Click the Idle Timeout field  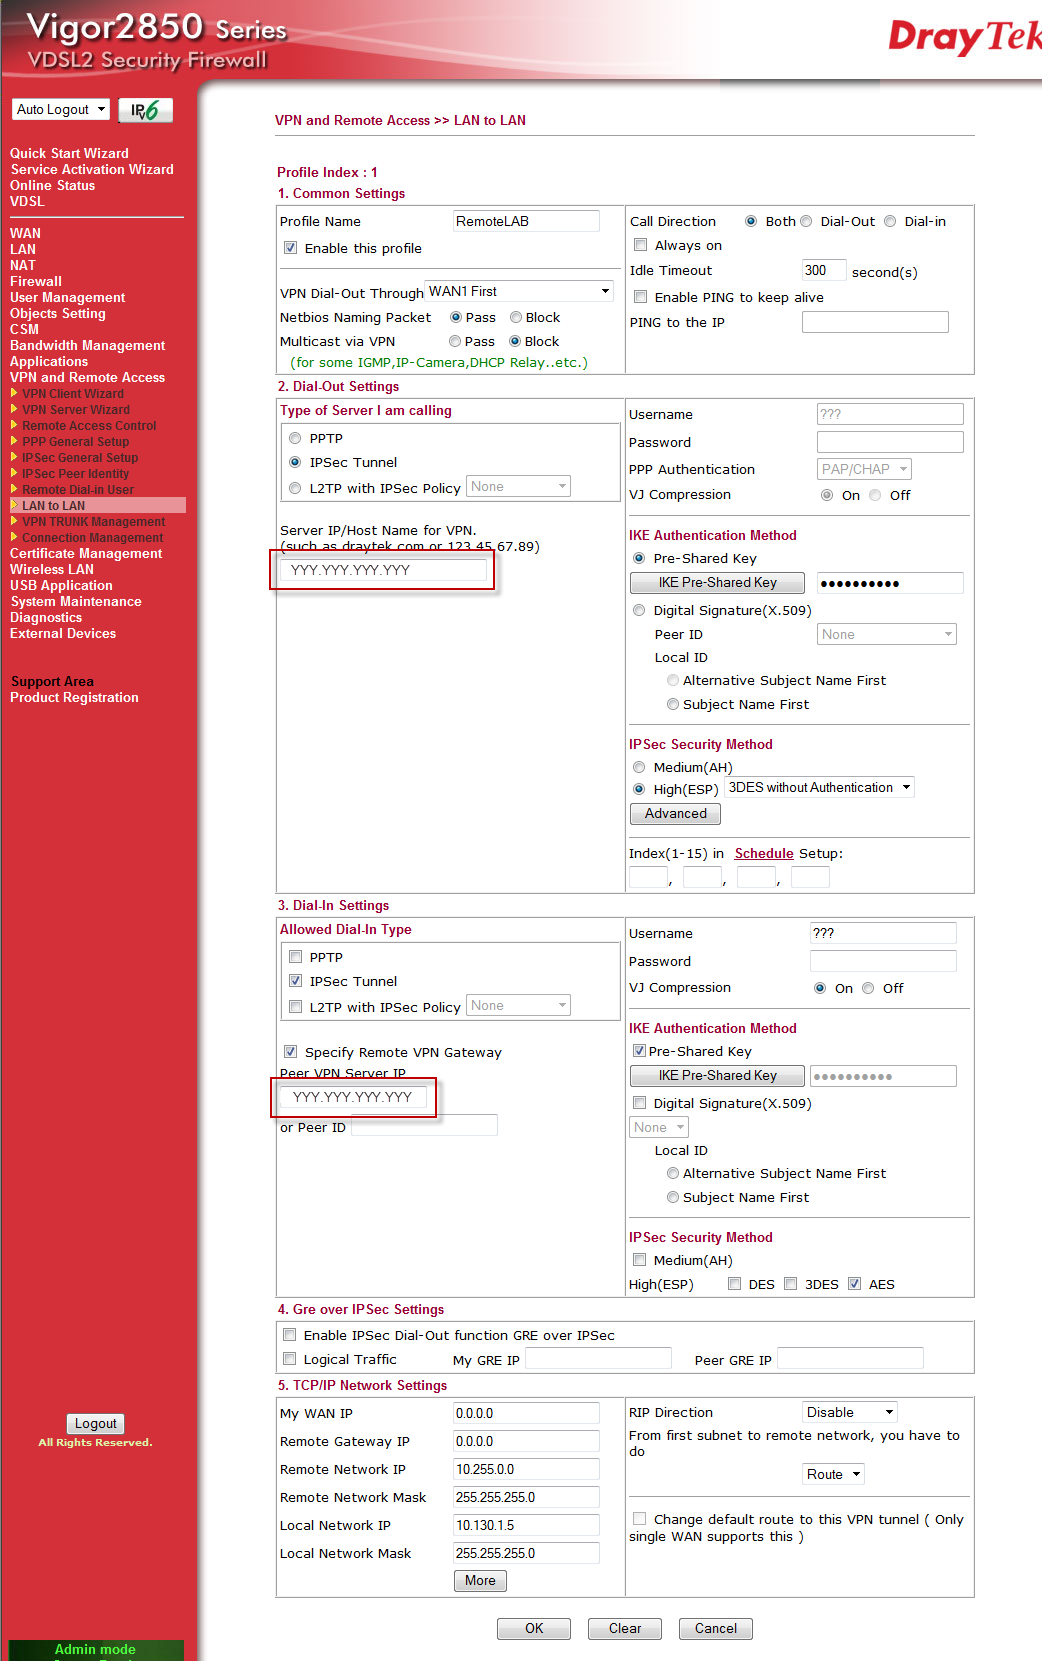click(824, 270)
